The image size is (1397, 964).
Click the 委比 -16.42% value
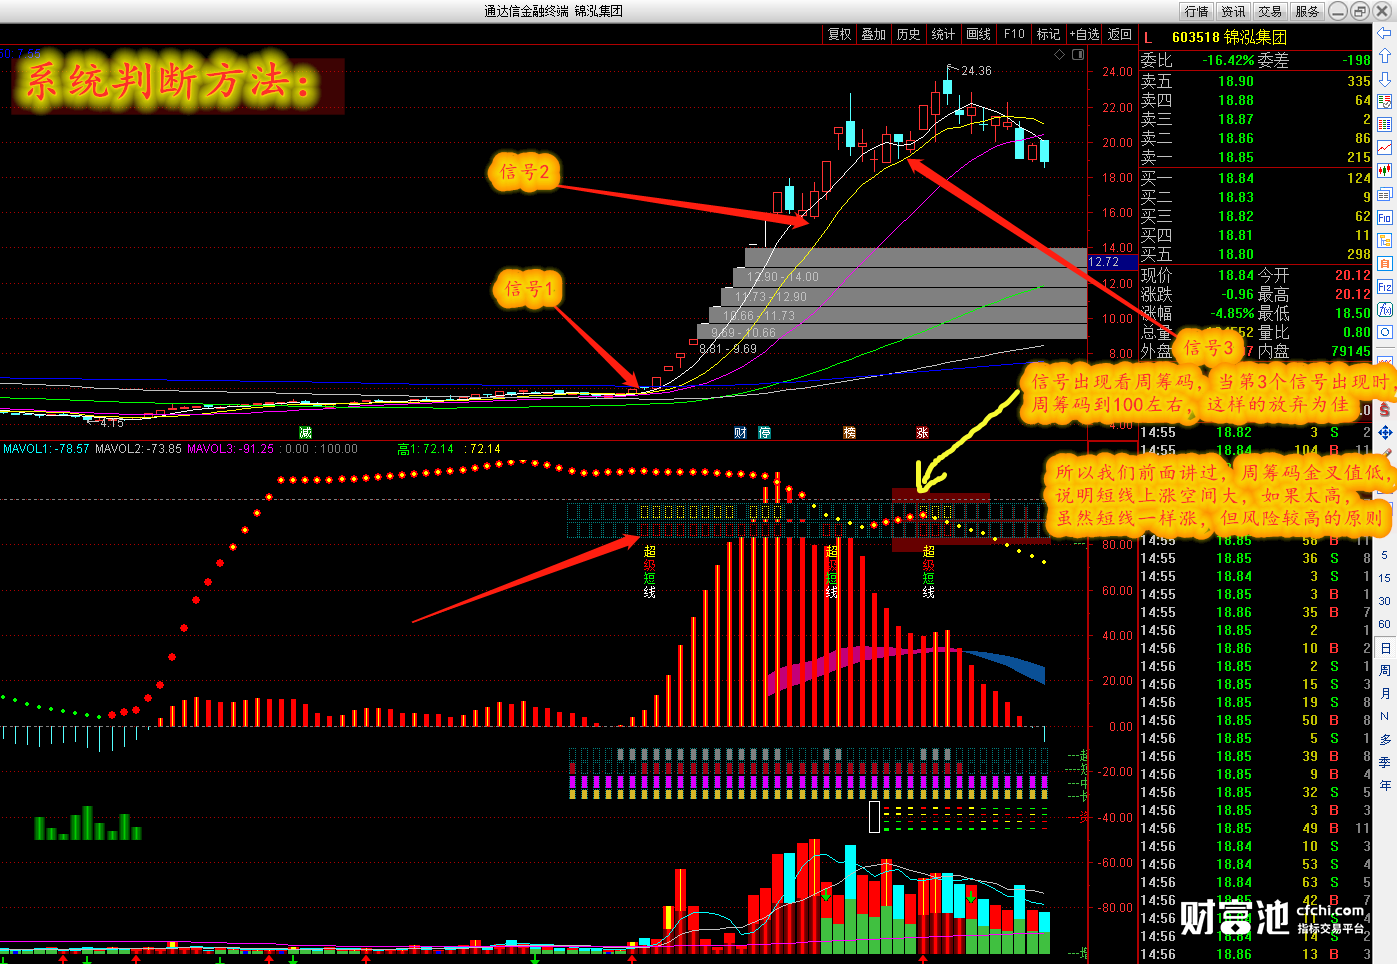(x=1228, y=60)
